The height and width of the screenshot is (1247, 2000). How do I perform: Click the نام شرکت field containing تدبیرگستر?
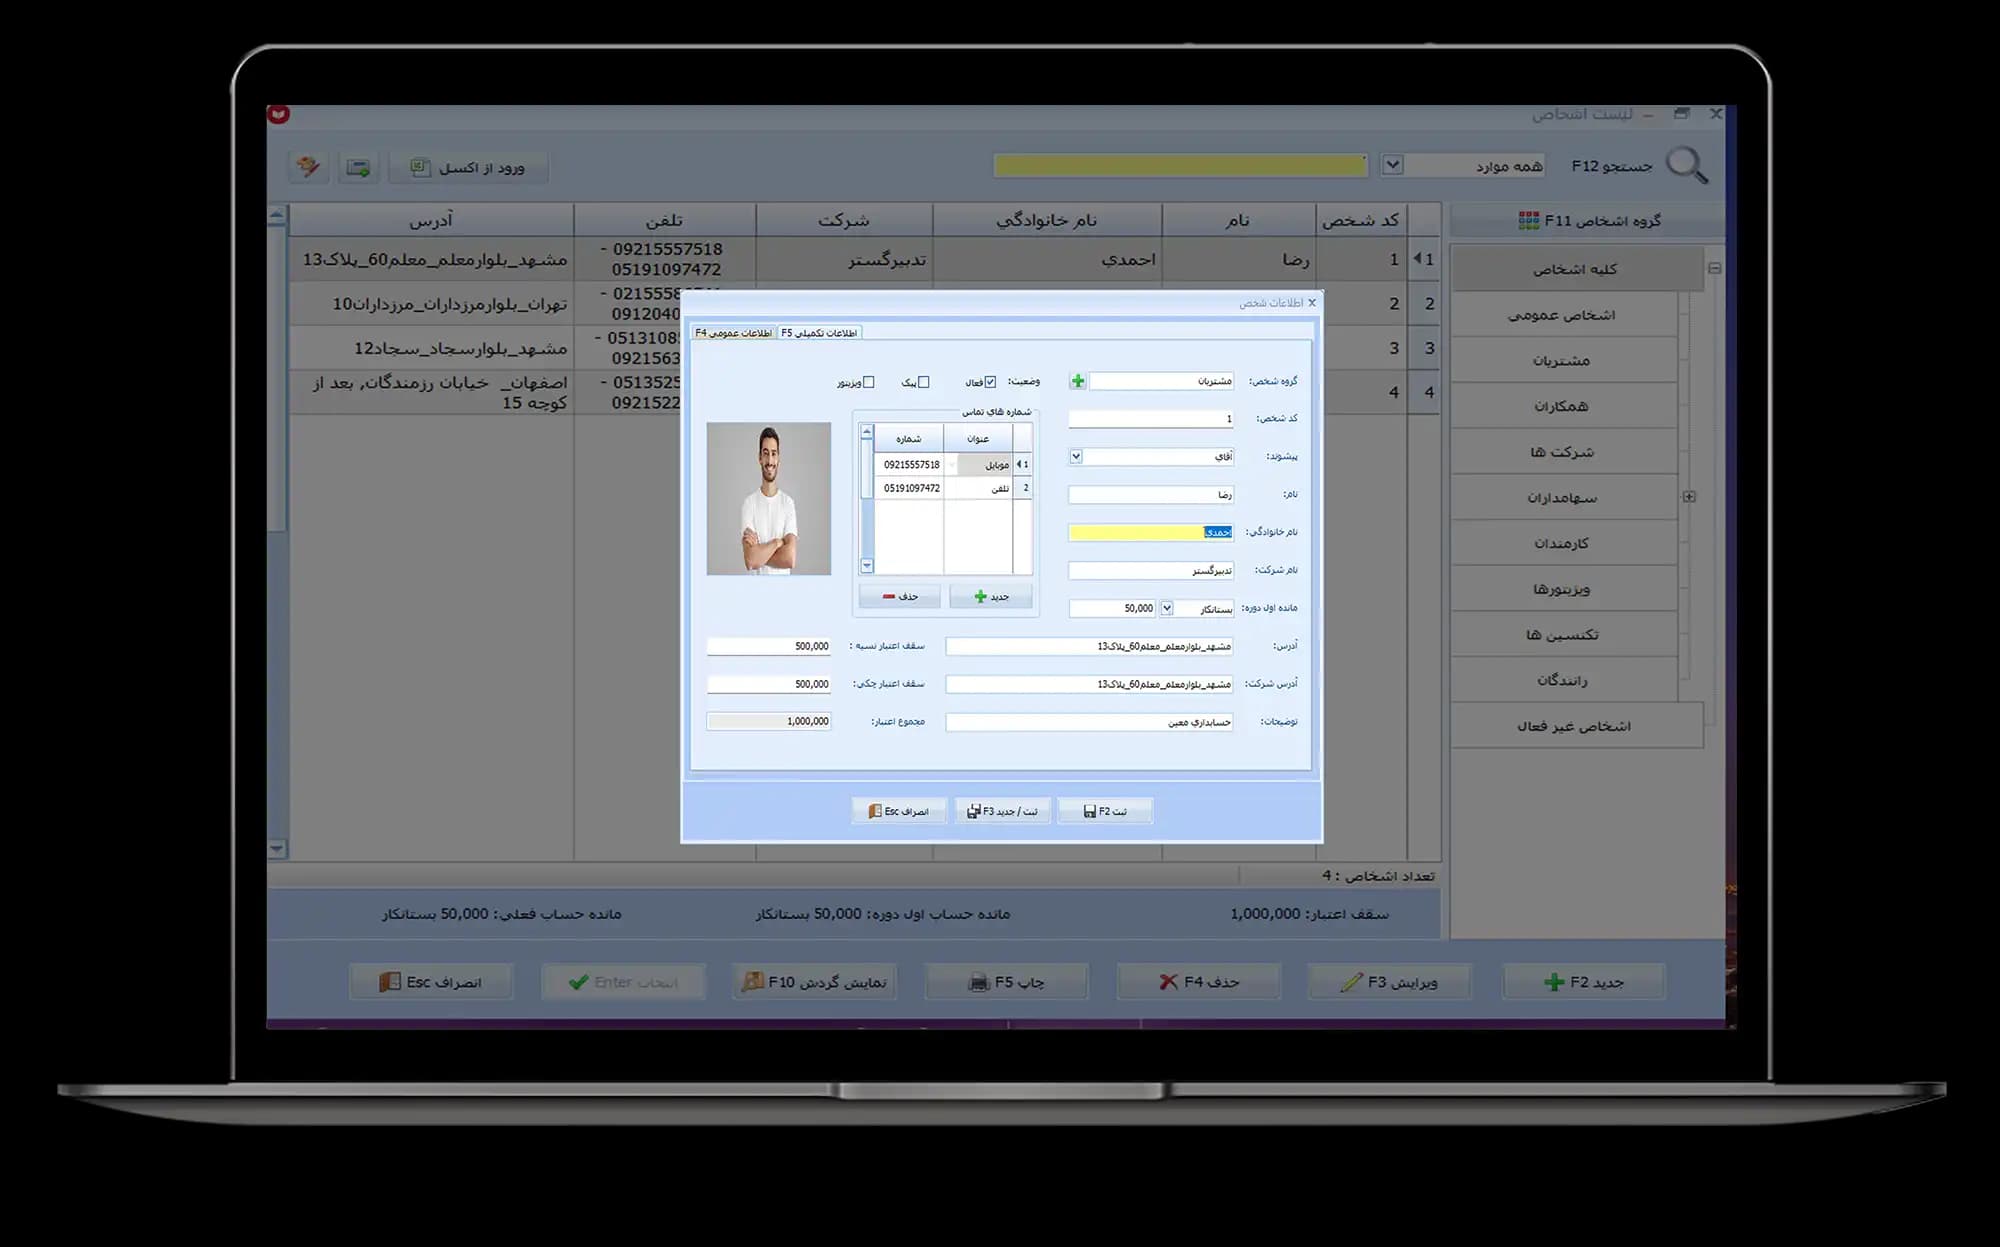click(1151, 570)
